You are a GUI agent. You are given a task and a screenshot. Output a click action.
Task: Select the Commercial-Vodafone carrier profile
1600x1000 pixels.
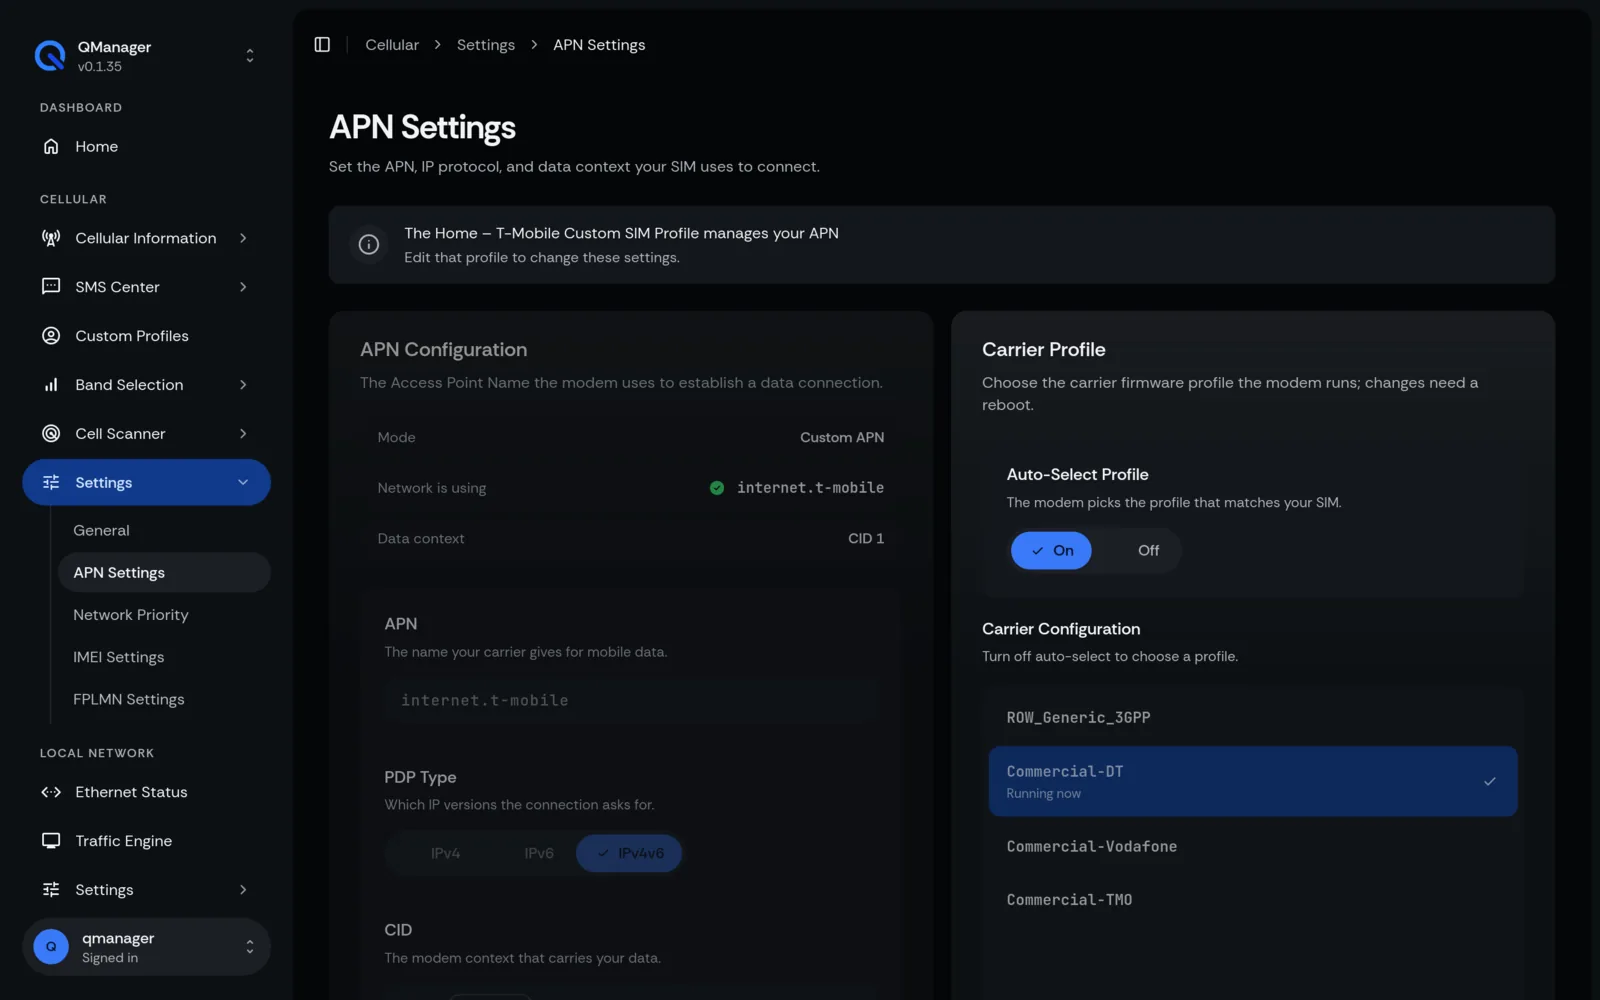(x=1253, y=847)
